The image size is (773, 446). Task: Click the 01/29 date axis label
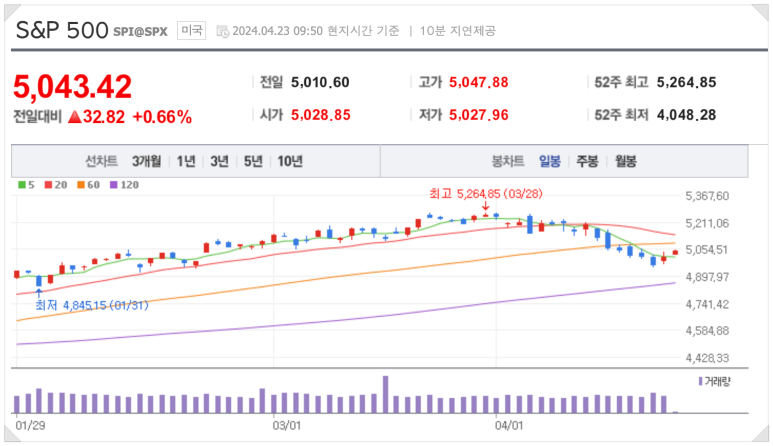(30, 425)
